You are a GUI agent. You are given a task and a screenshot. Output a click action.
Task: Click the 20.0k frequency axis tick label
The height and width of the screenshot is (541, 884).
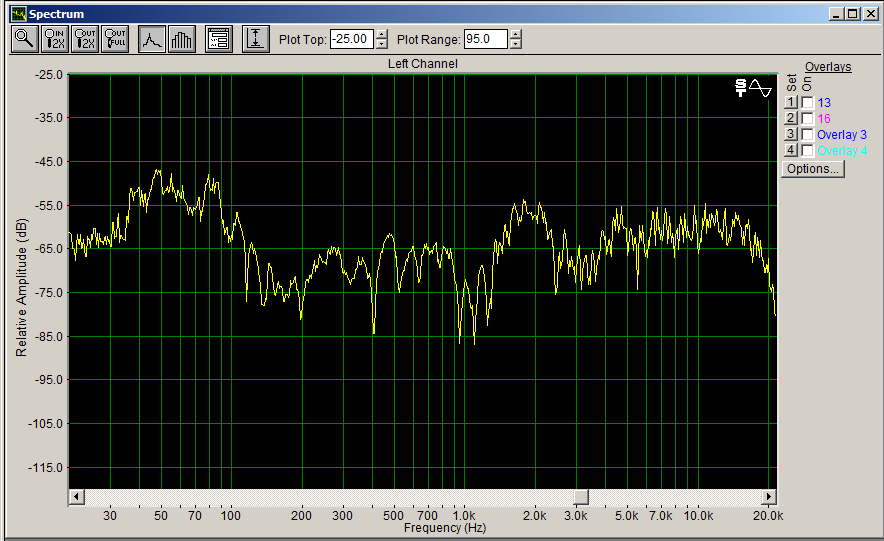click(x=768, y=516)
